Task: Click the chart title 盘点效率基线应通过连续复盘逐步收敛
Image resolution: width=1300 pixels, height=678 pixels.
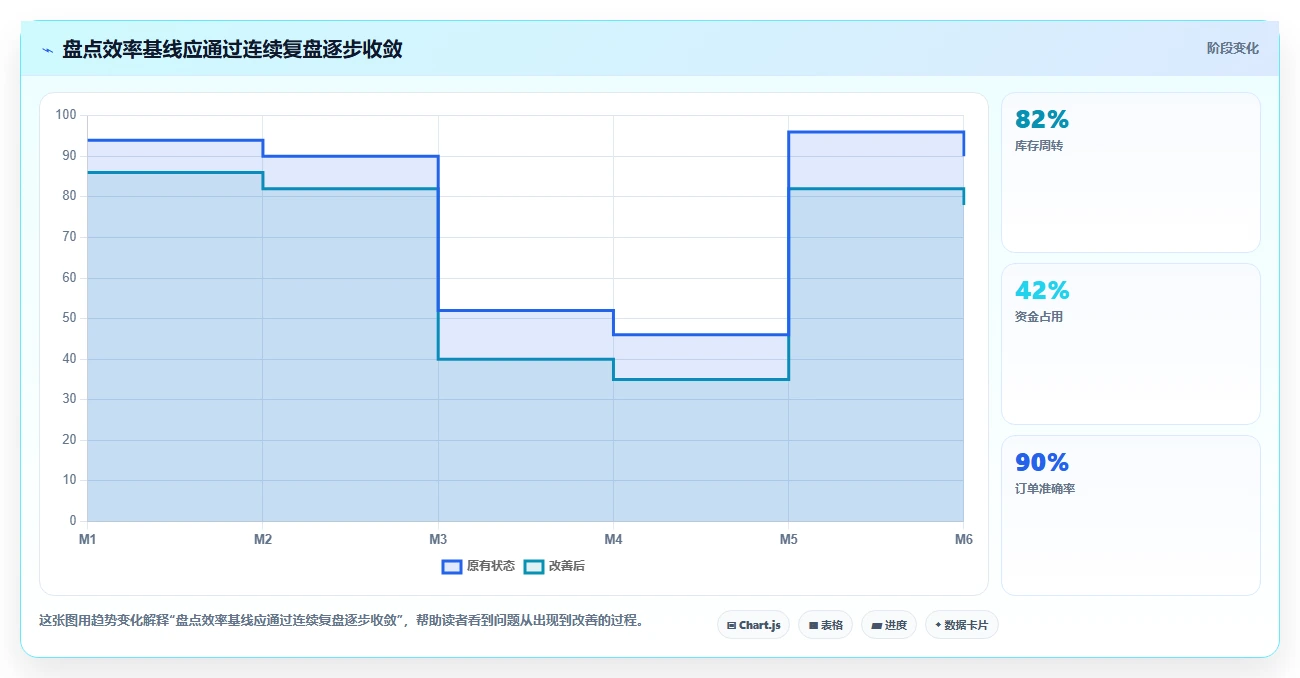Action: [232, 49]
